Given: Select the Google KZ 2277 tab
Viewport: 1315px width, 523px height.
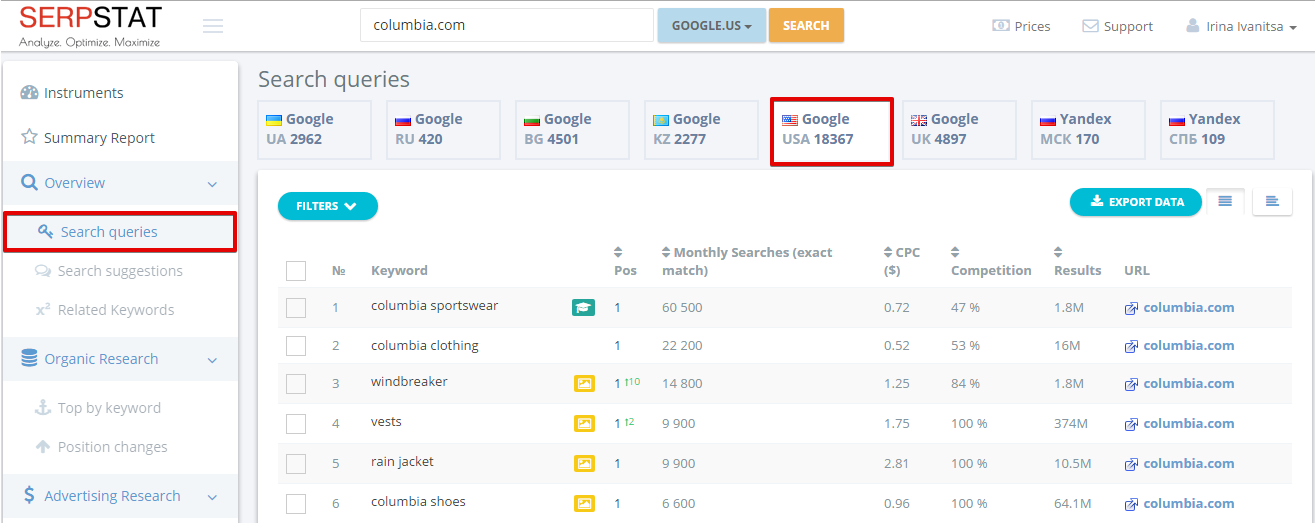Looking at the screenshot, I should pos(701,129).
